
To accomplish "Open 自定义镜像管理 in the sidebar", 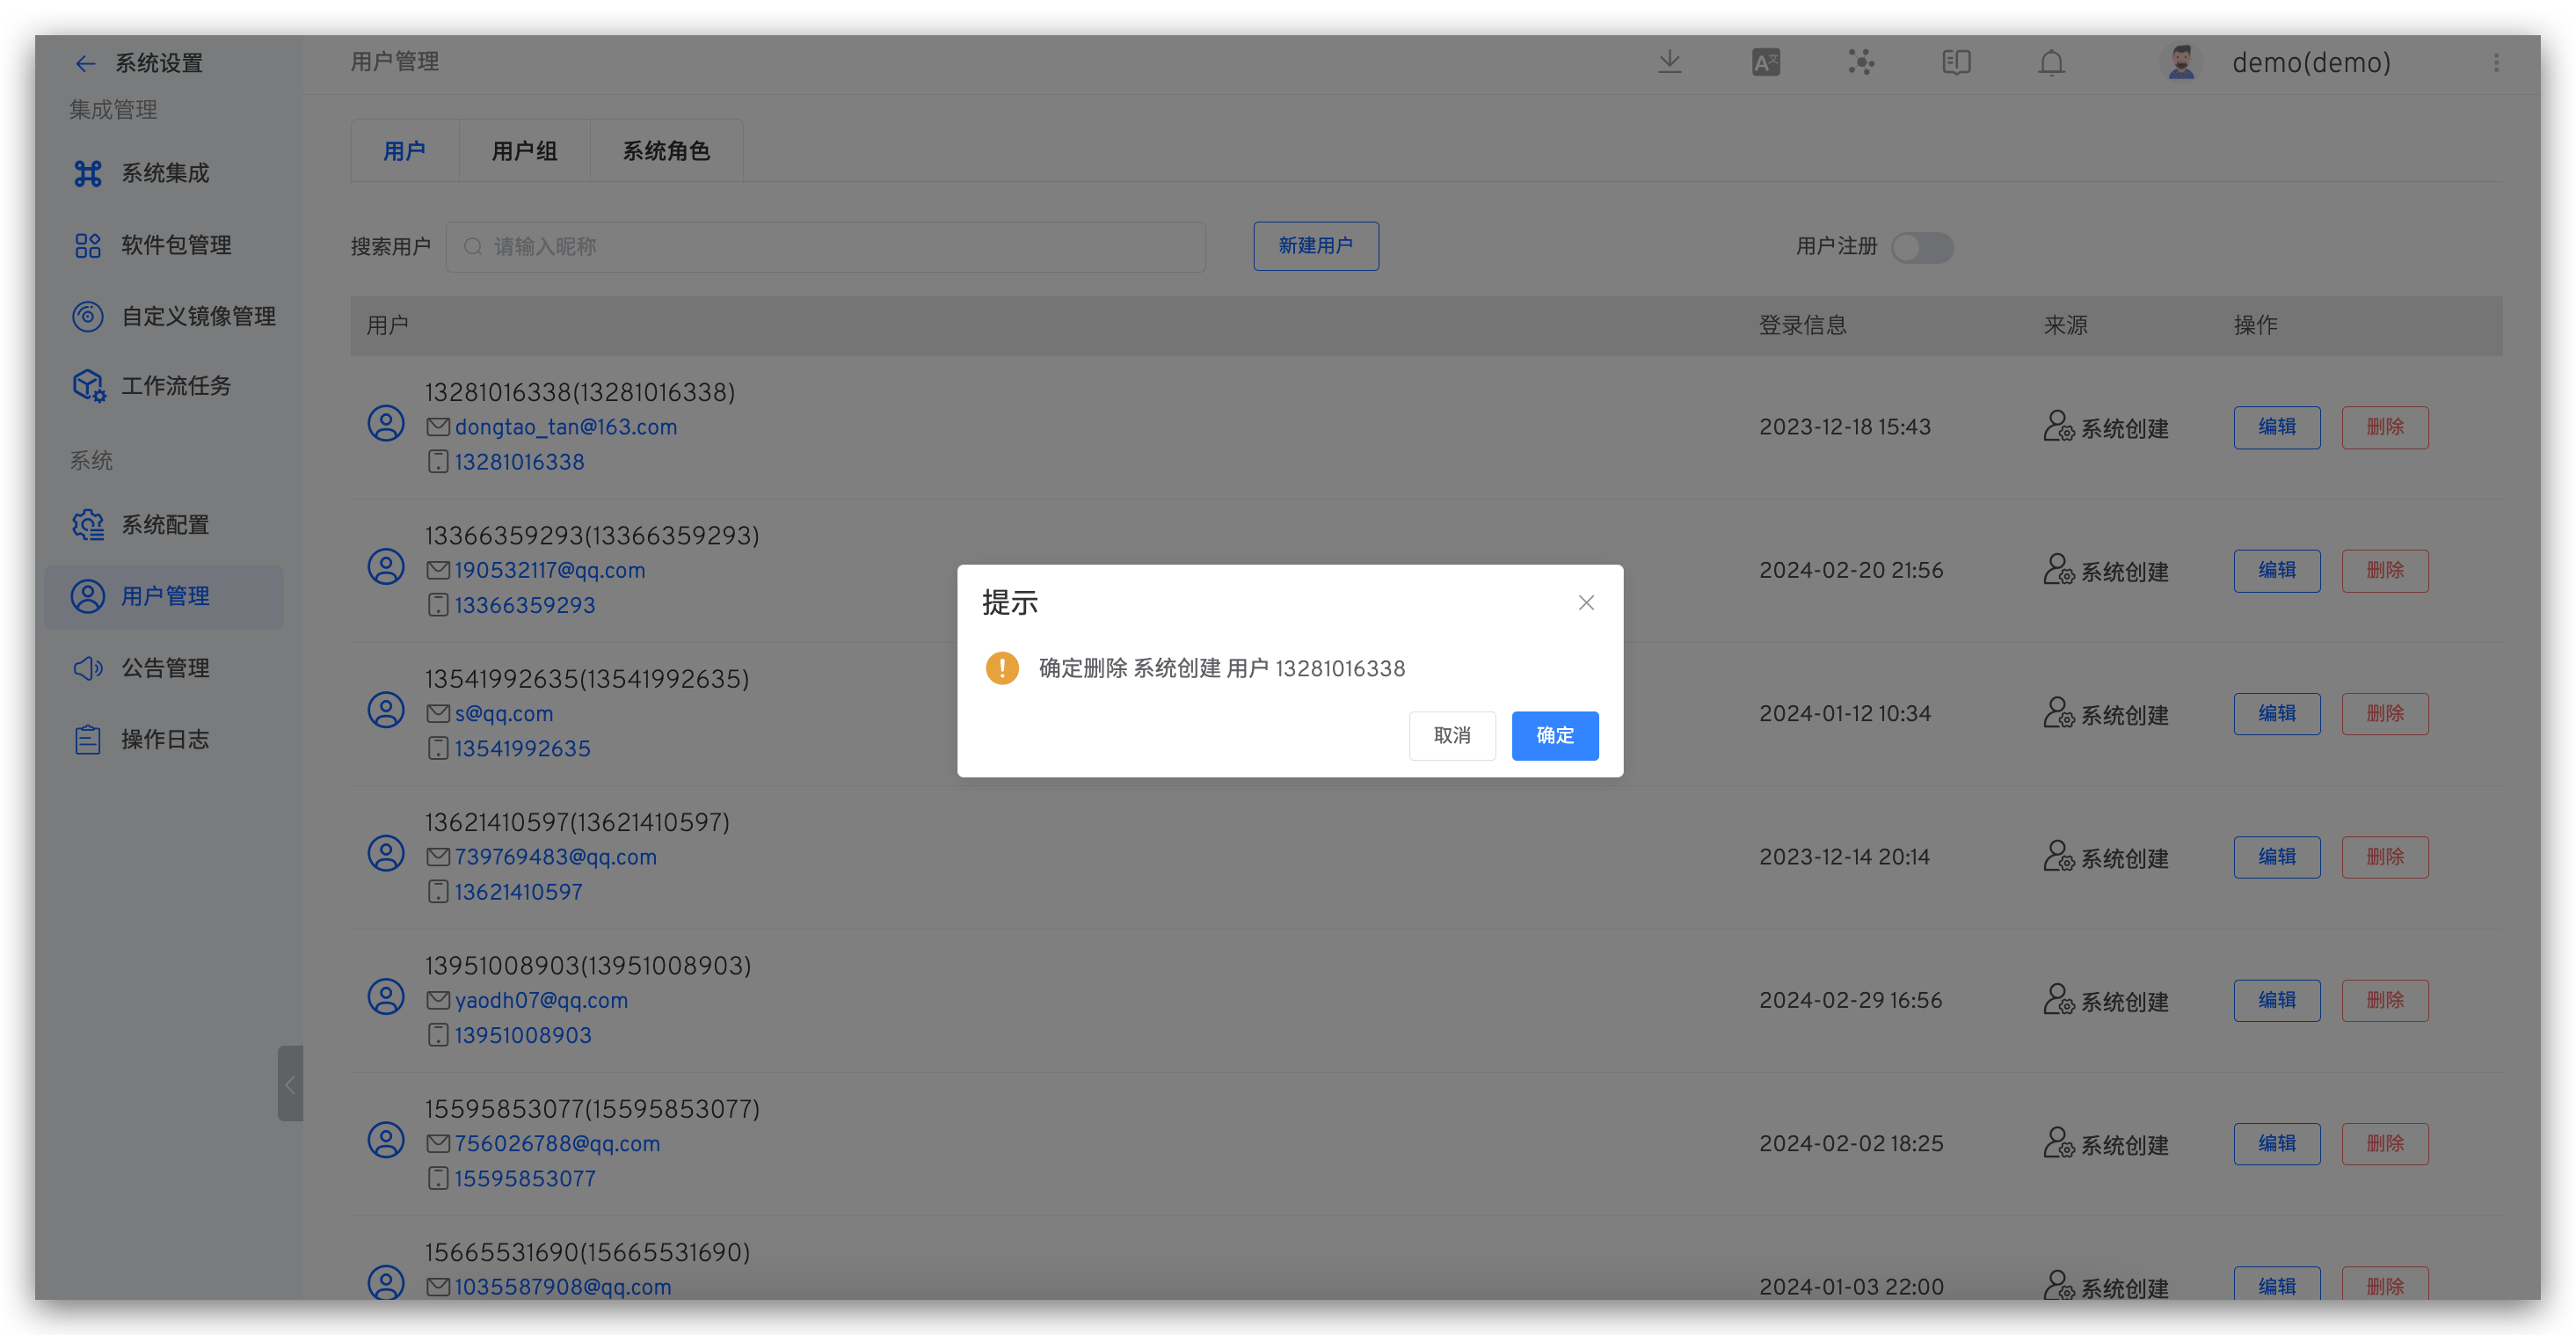I will [198, 316].
